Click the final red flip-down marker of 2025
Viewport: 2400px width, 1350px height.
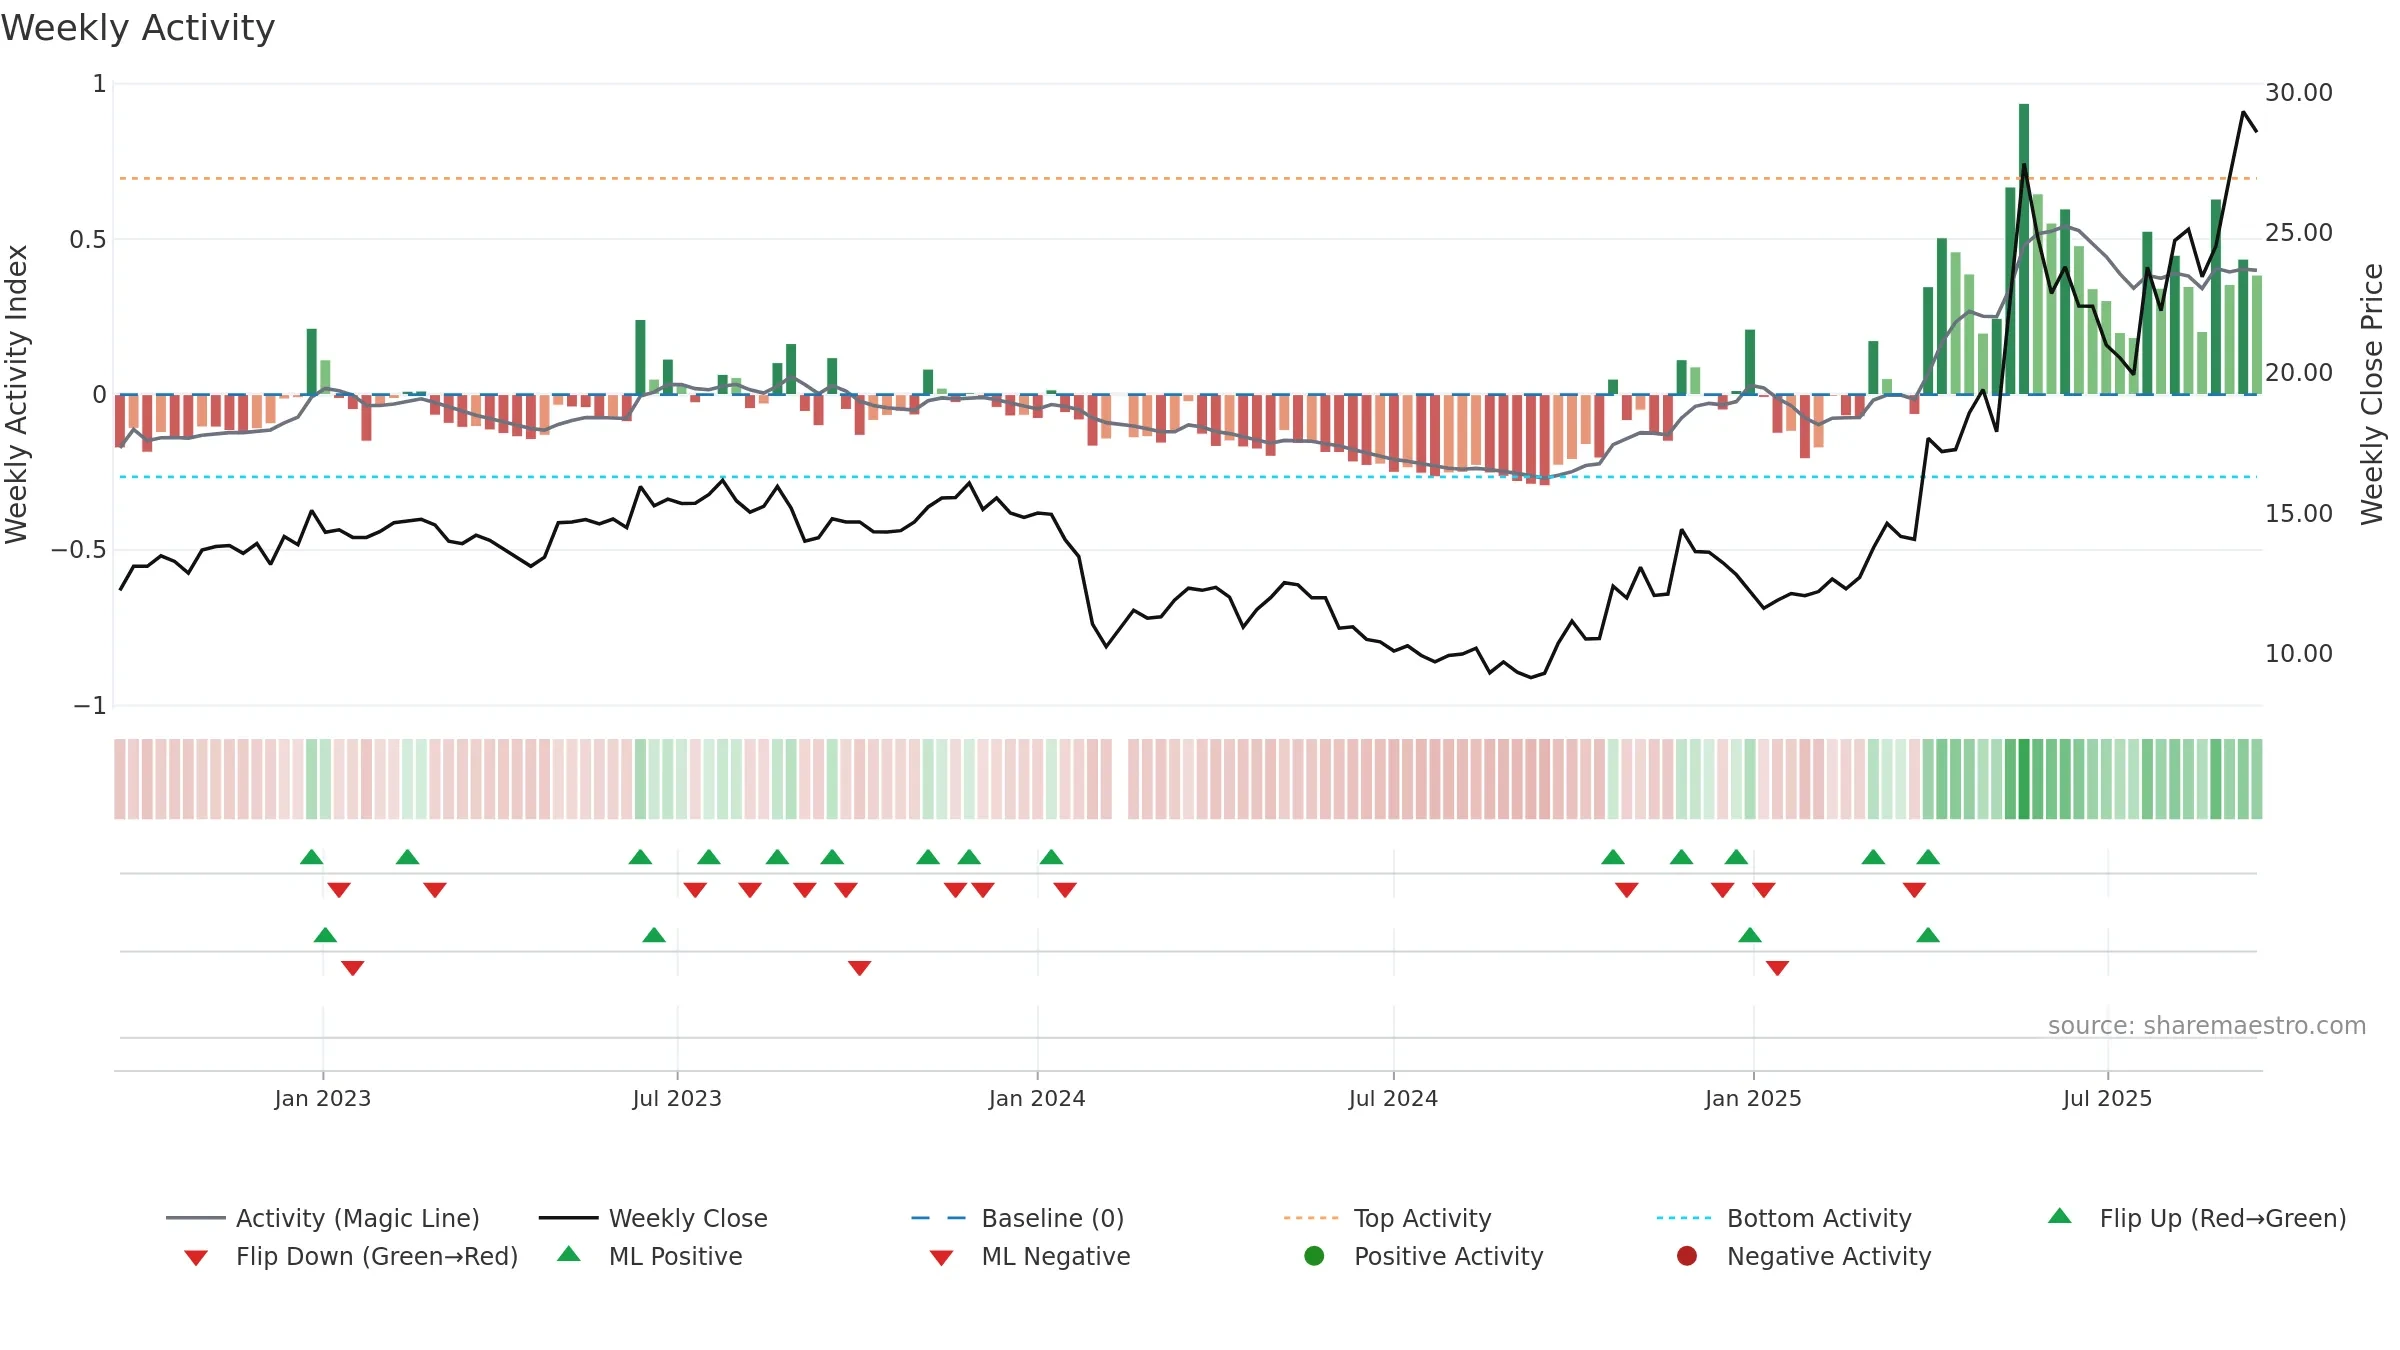click(1914, 890)
